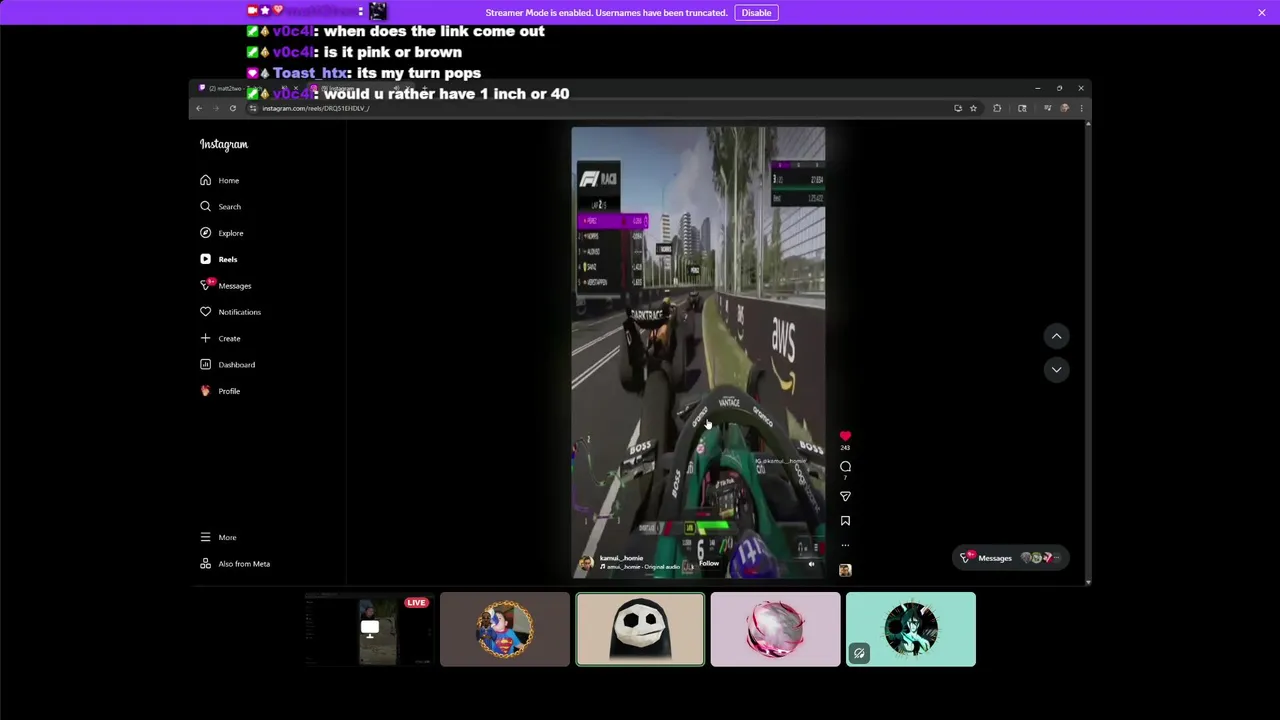
Task: Open browser three-dot menu
Action: pos(1081,108)
